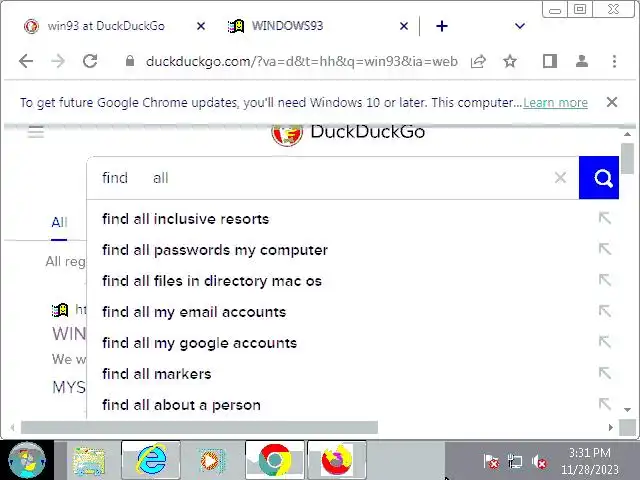Click the vertical scrollbar up arrow
Screen dimensions: 640x480
pyautogui.click(x=627, y=134)
